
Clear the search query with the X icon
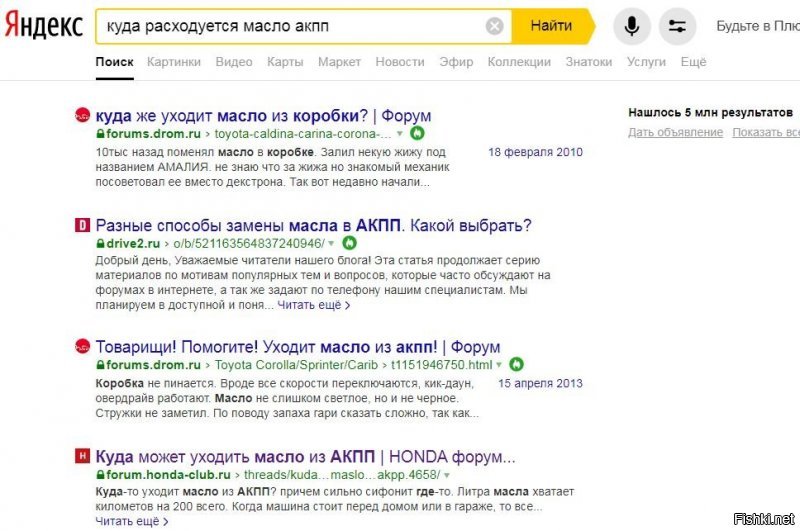(494, 26)
